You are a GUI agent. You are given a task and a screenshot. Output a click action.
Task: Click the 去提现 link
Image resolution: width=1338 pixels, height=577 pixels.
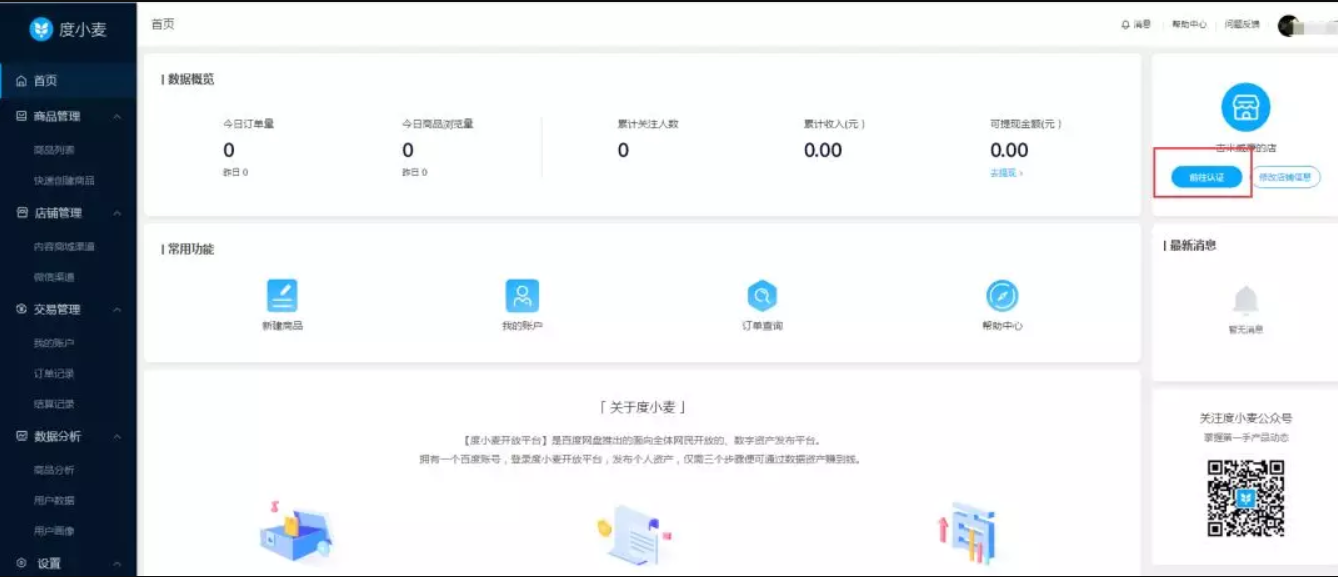[x=1006, y=173]
